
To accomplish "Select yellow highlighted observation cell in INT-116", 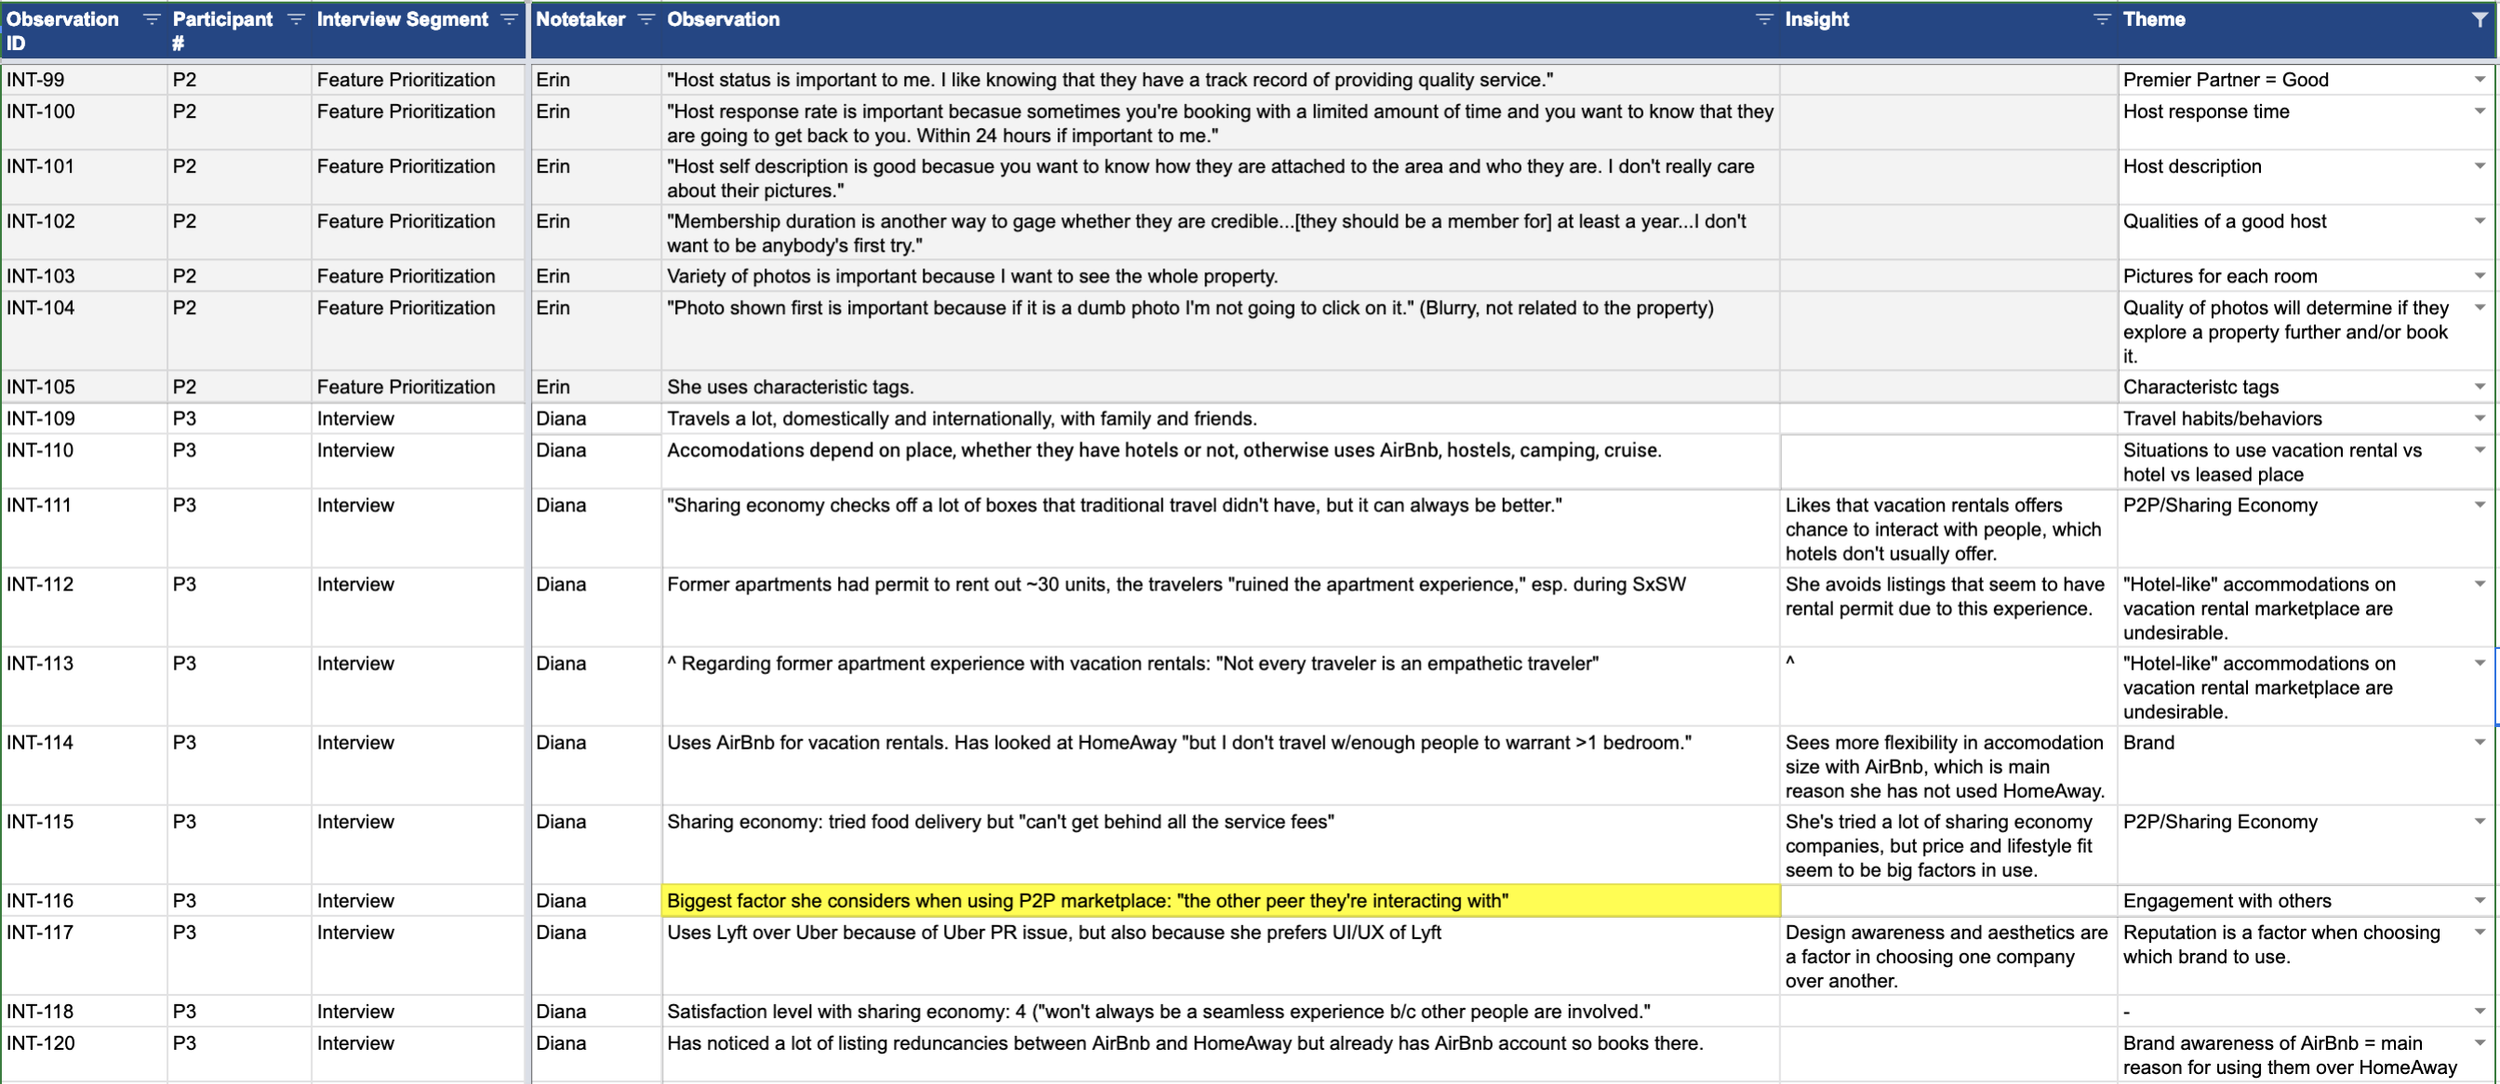I will click(x=1220, y=901).
